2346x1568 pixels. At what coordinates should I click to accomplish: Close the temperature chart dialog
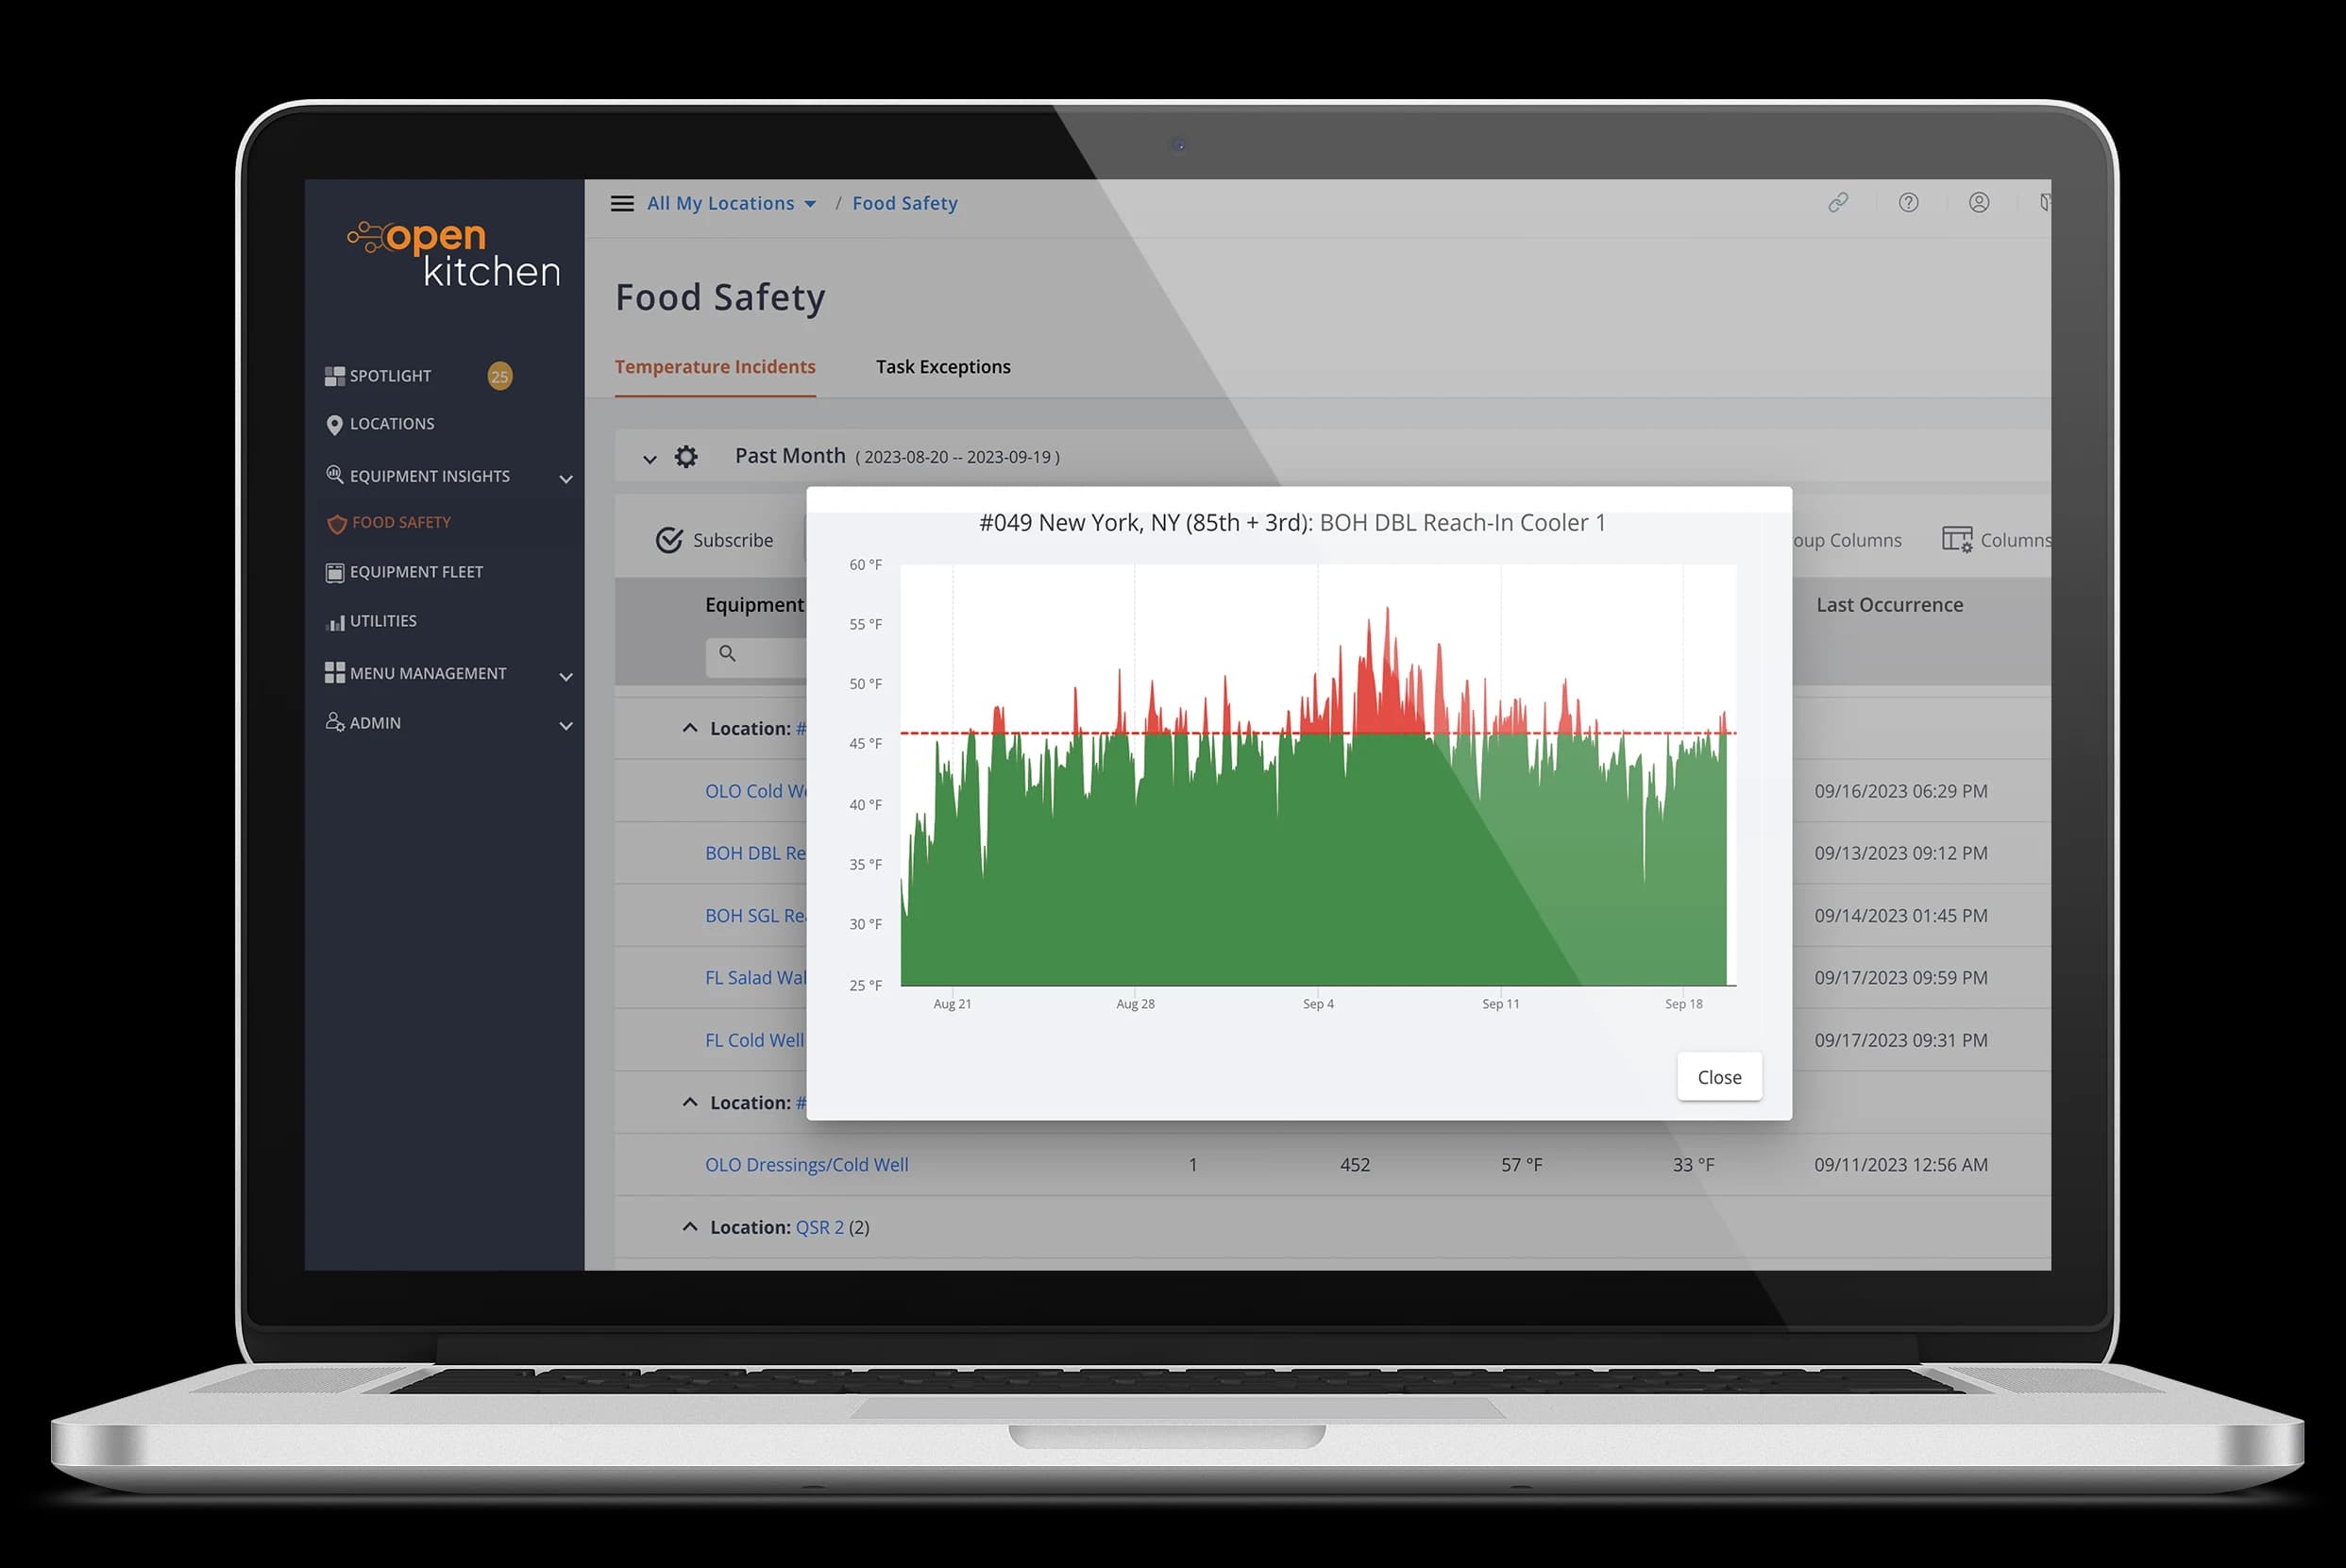[x=1719, y=1077]
